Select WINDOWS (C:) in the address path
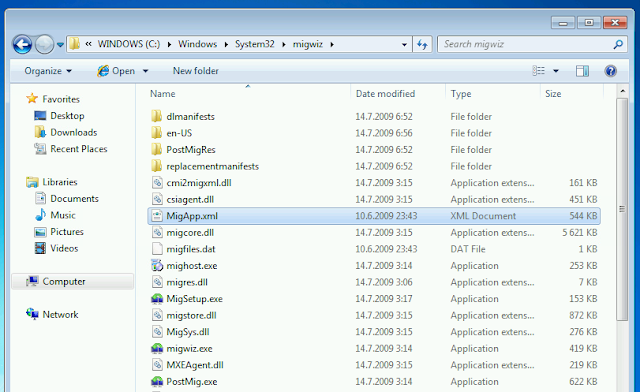 tap(129, 44)
